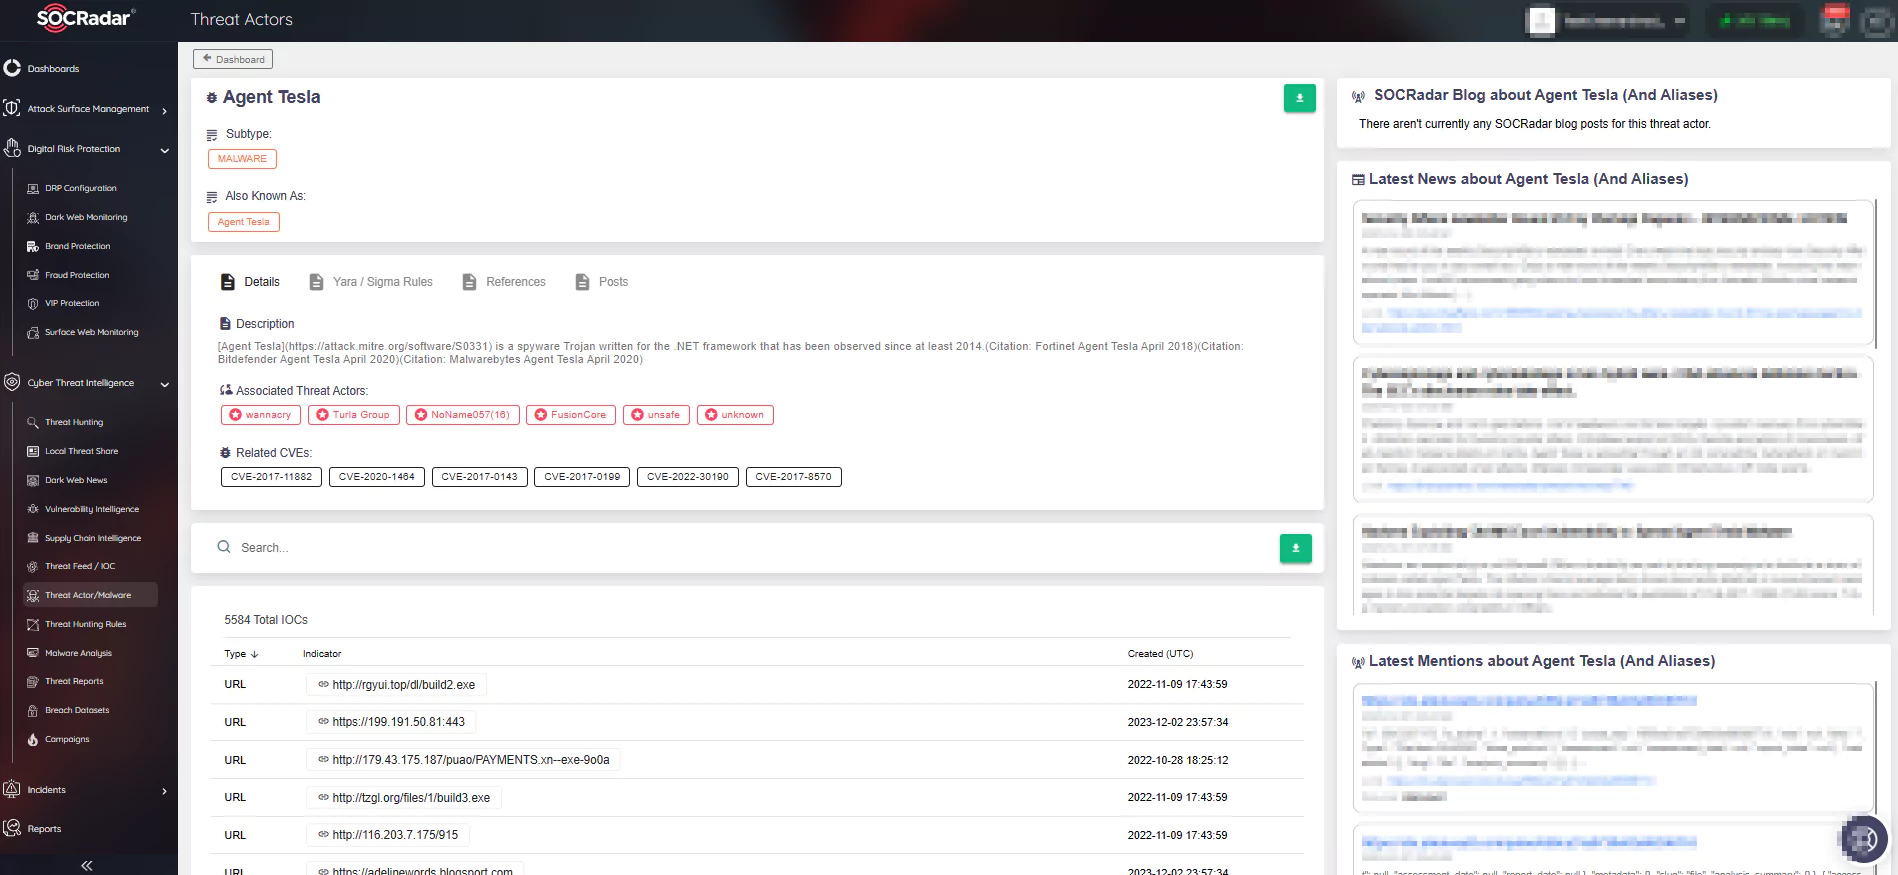1898x875 pixels.
Task: Open Threat Hunting Rules
Action: tap(85, 624)
